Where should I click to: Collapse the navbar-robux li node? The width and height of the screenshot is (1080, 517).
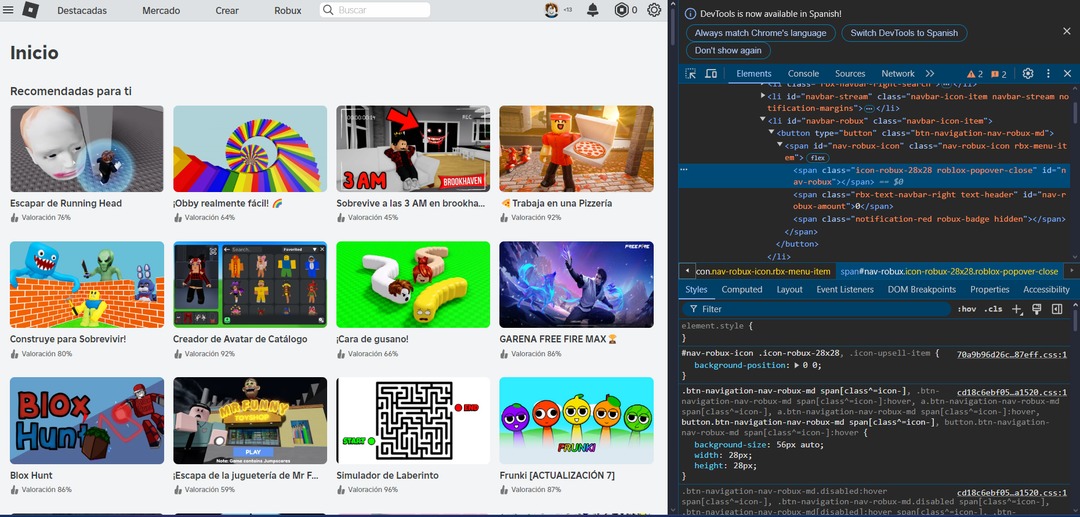762,120
